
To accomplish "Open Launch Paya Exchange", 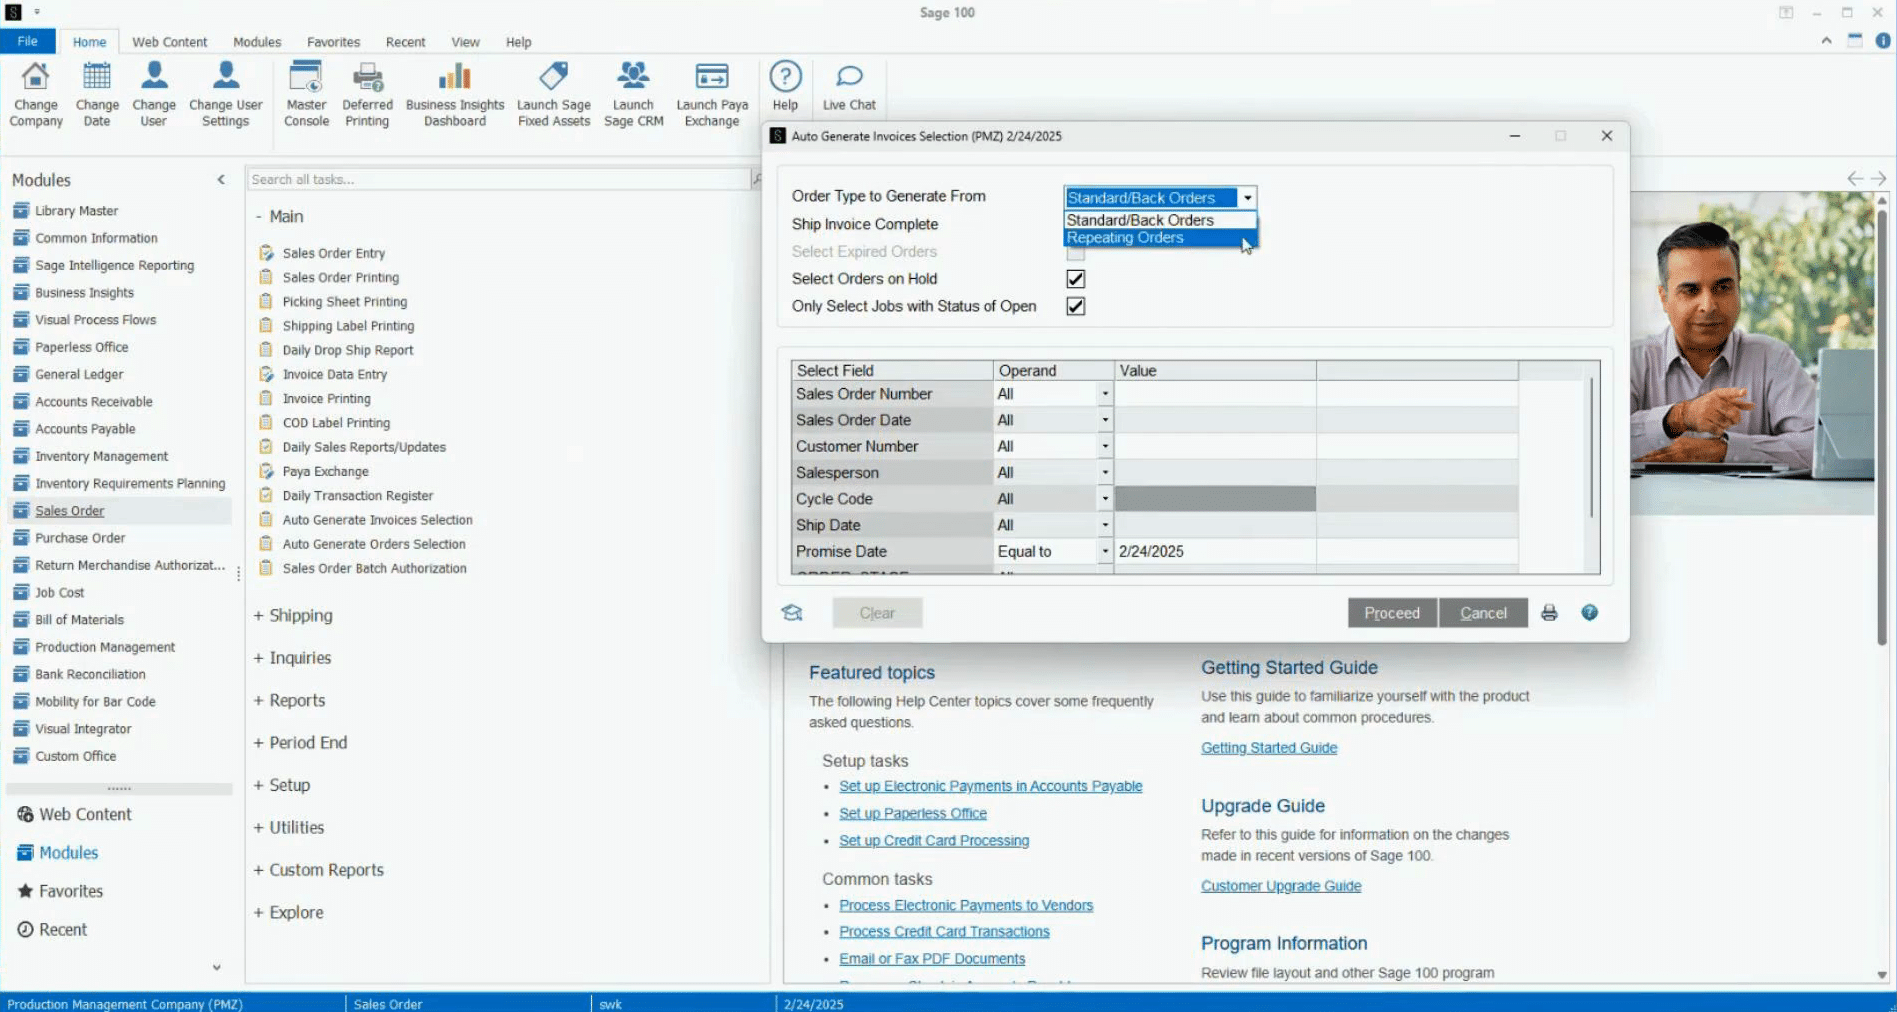I will click(711, 92).
